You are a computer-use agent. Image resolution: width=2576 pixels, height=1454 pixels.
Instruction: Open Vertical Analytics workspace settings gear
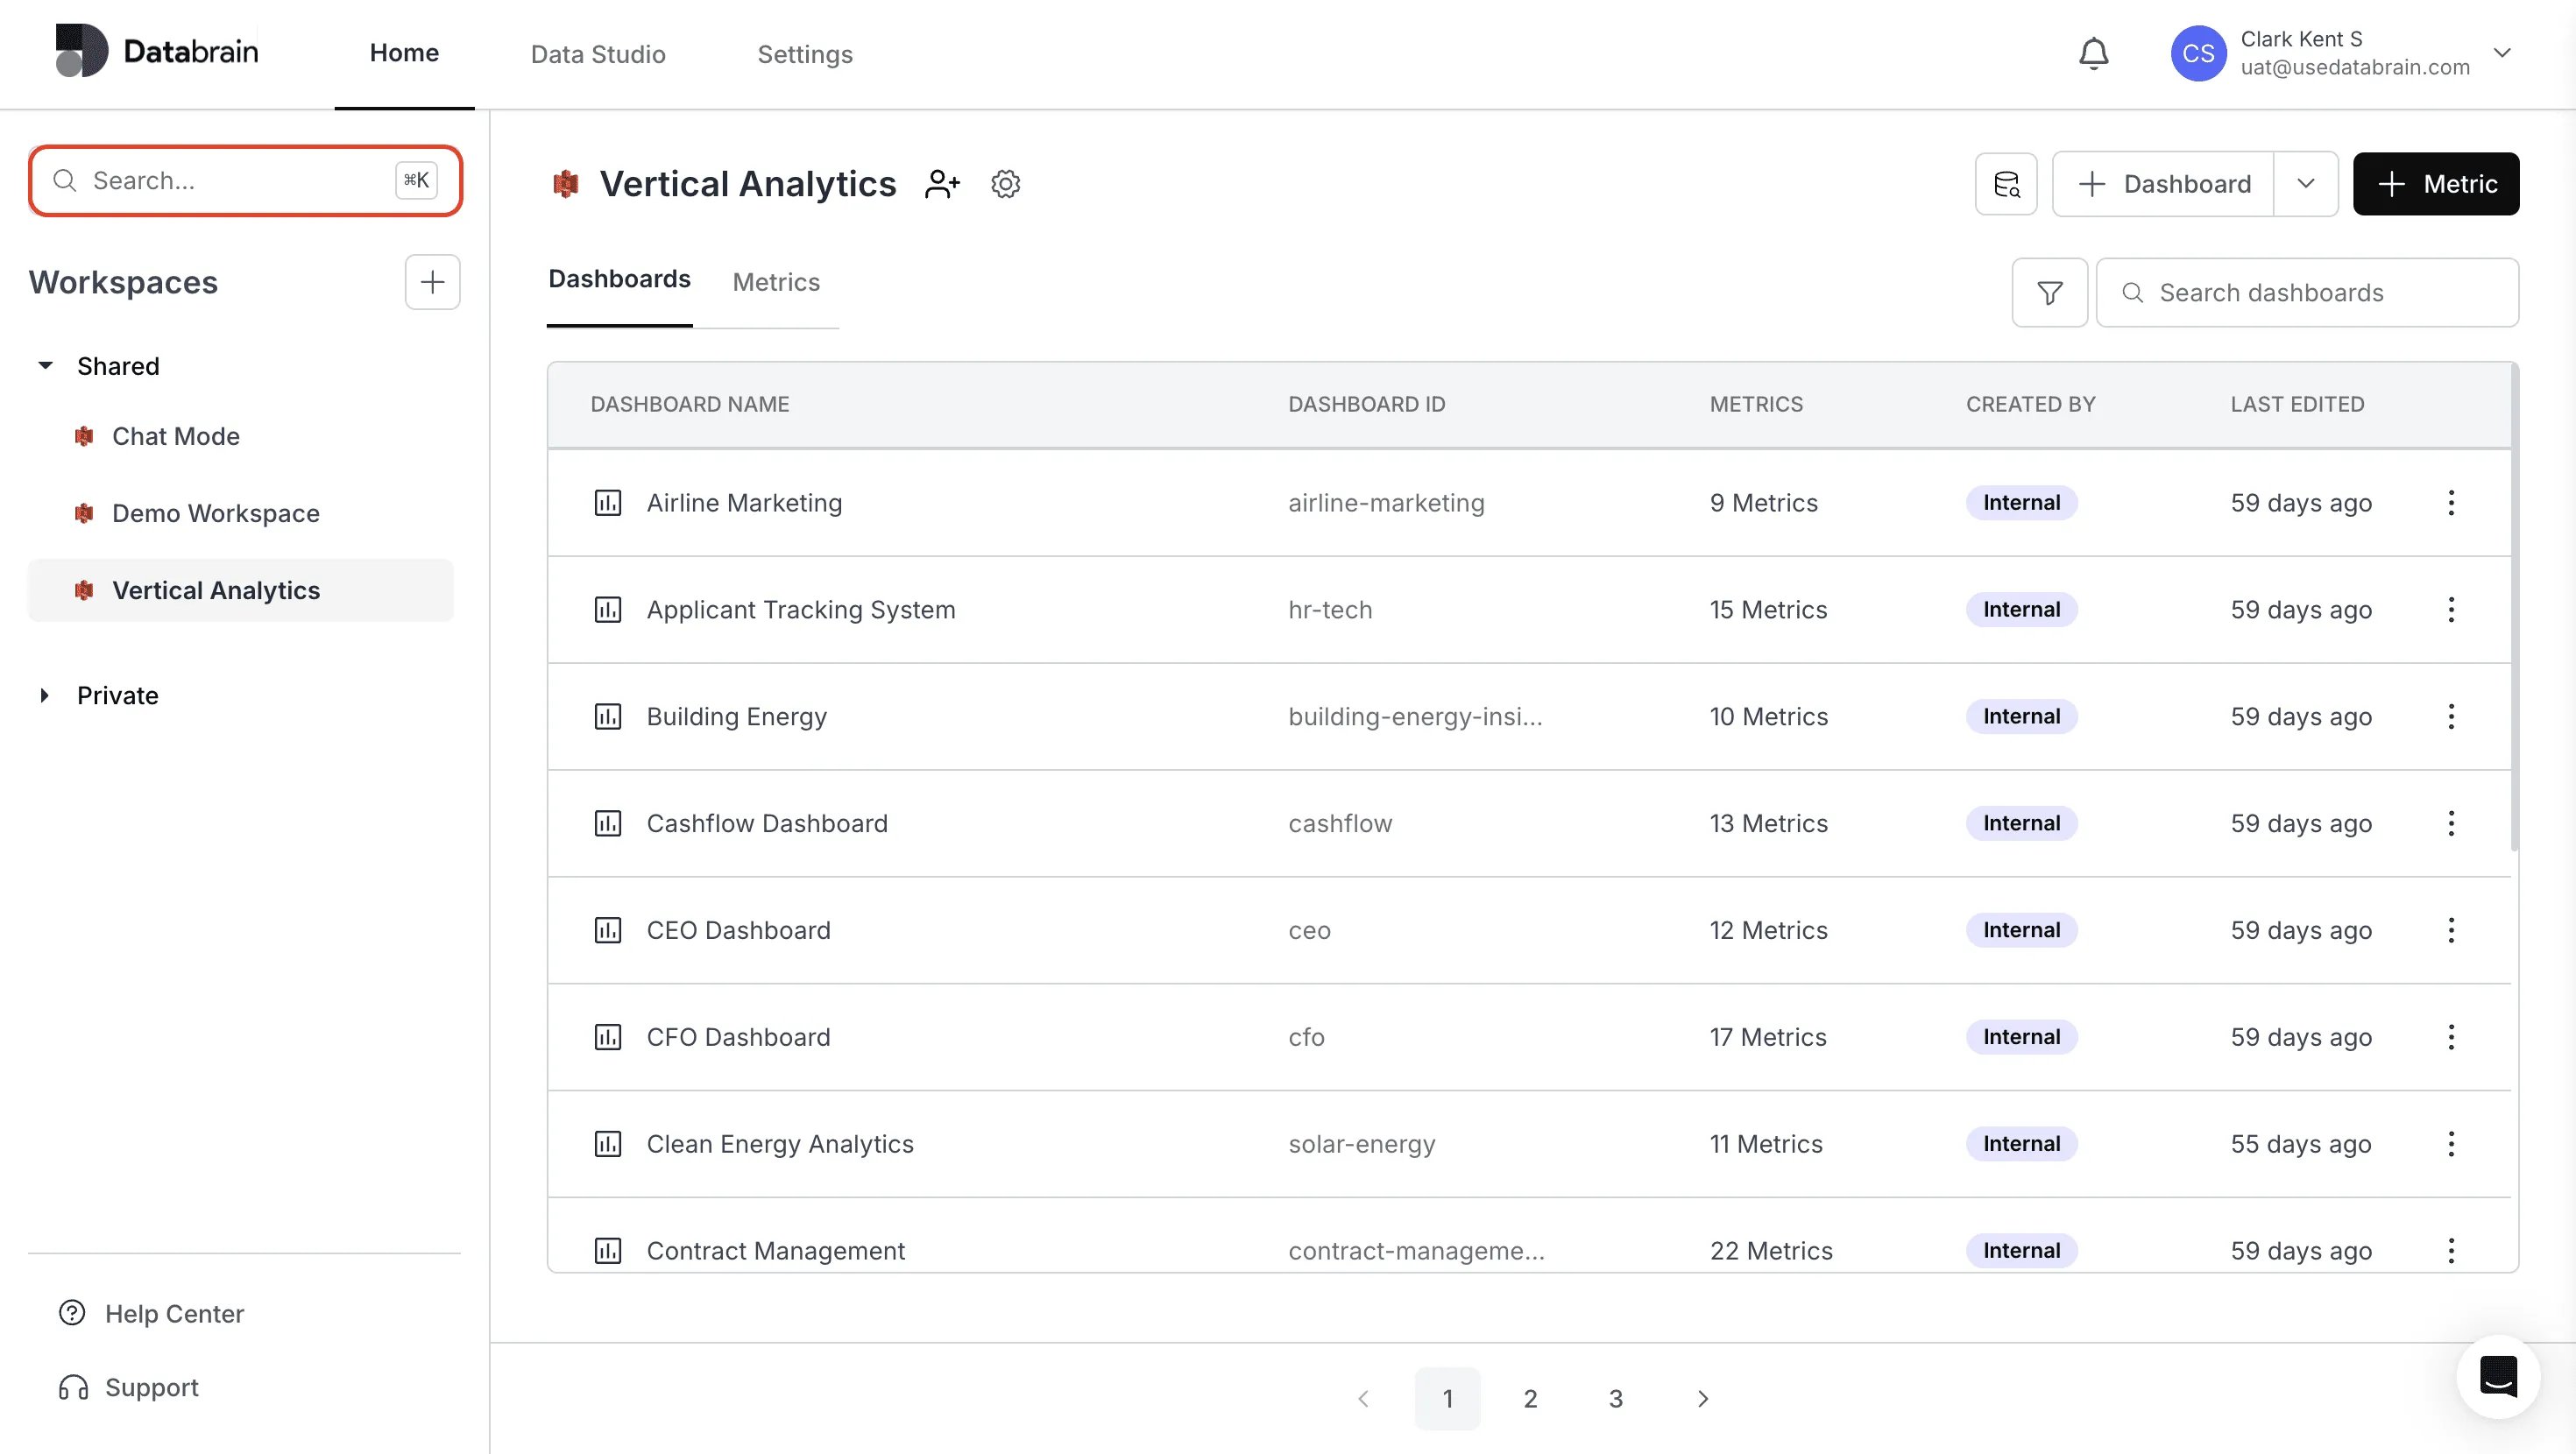[1005, 184]
